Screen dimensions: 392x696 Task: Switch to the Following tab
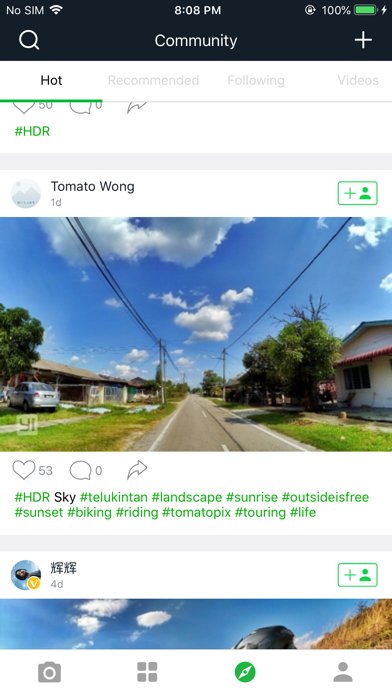point(256,80)
